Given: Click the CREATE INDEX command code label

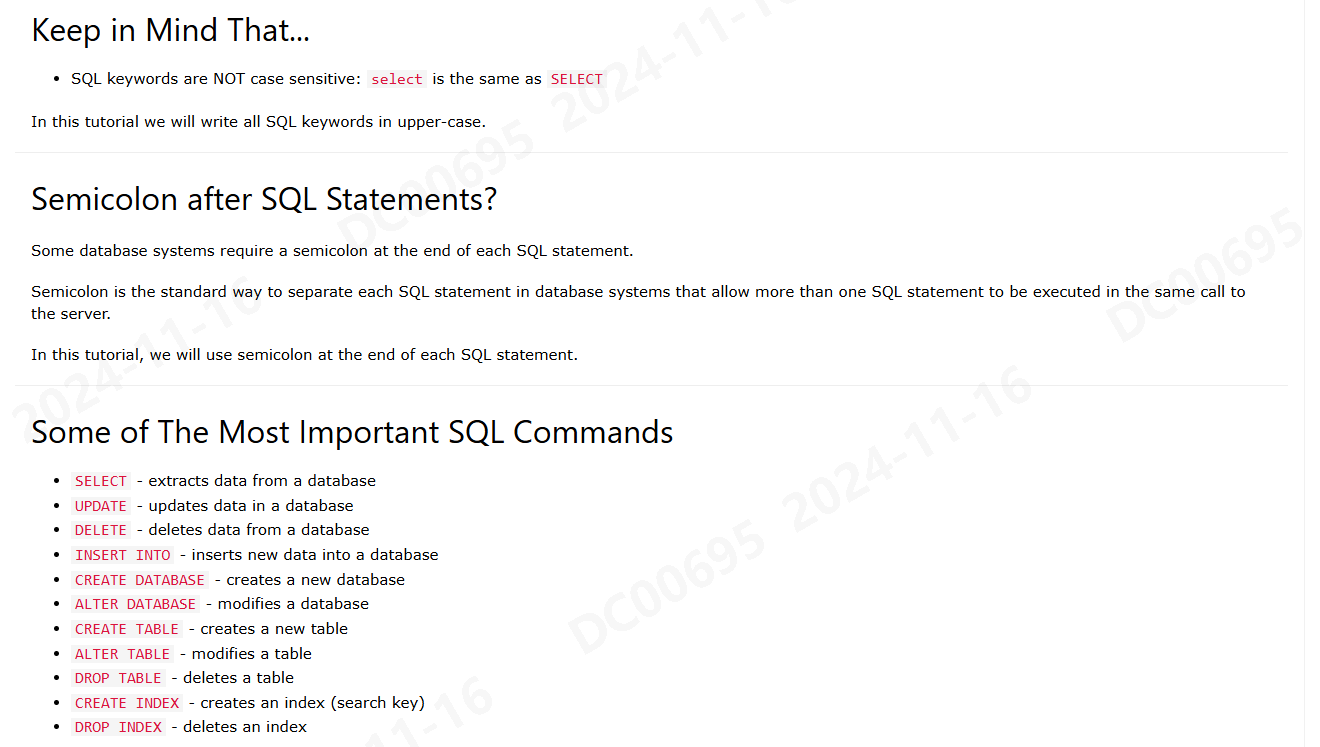Looking at the screenshot, I should tap(127, 703).
